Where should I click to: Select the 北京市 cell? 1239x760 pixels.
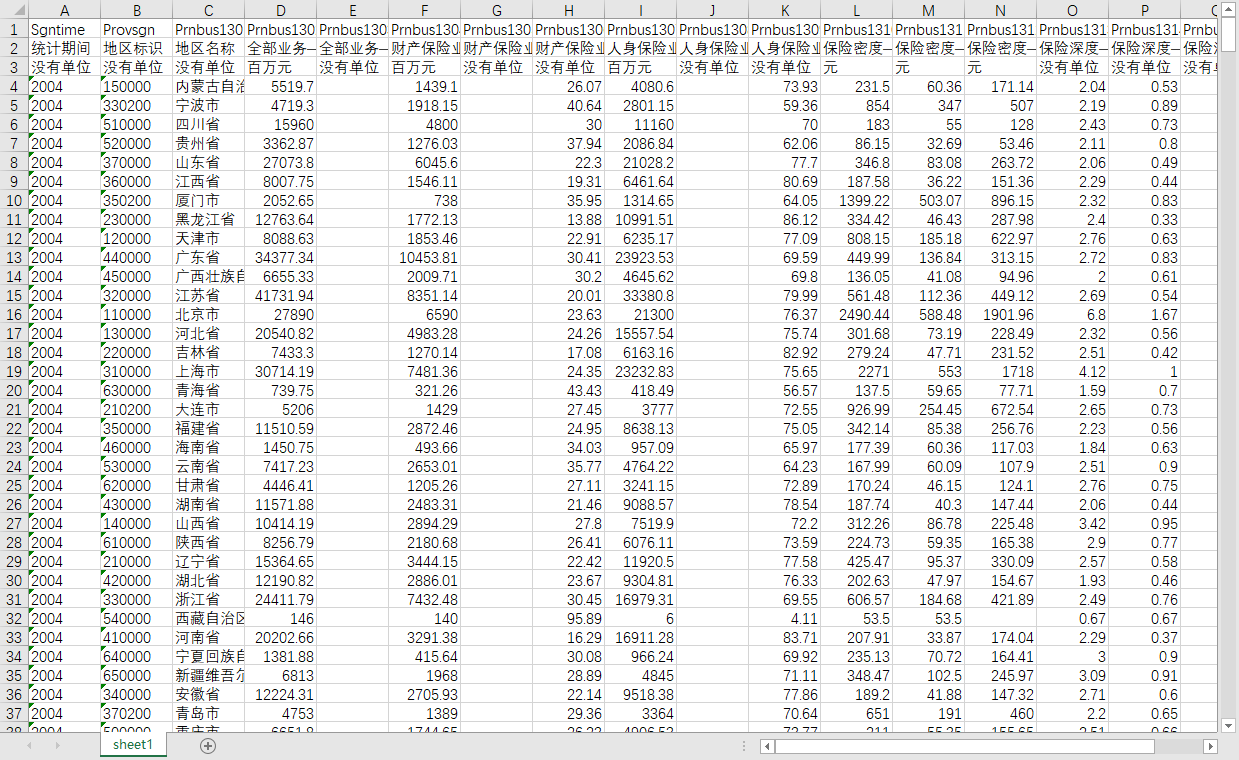click(208, 314)
